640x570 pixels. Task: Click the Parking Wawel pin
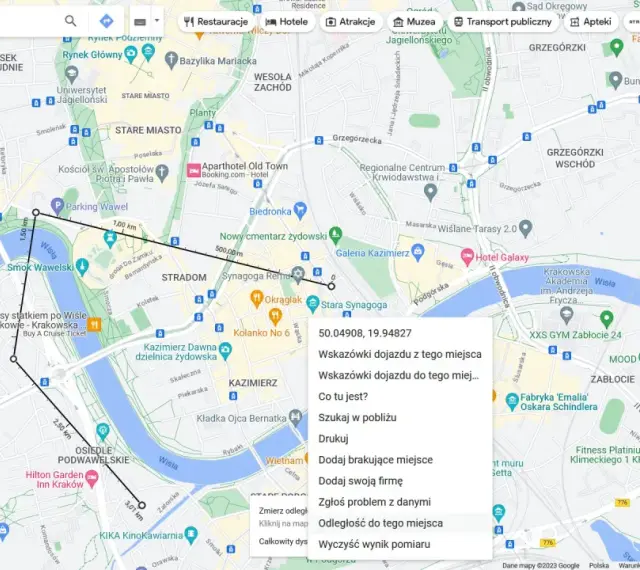point(57,206)
